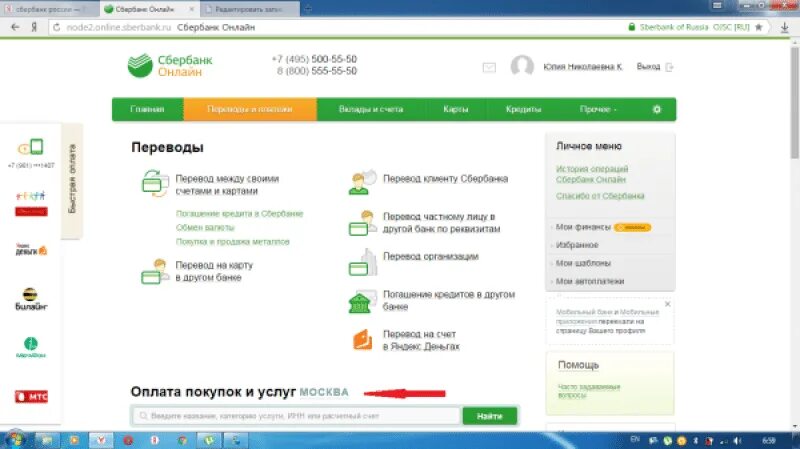Expand Мои автоплатежи in personal menu
The width and height of the screenshot is (800, 449).
tap(590, 281)
